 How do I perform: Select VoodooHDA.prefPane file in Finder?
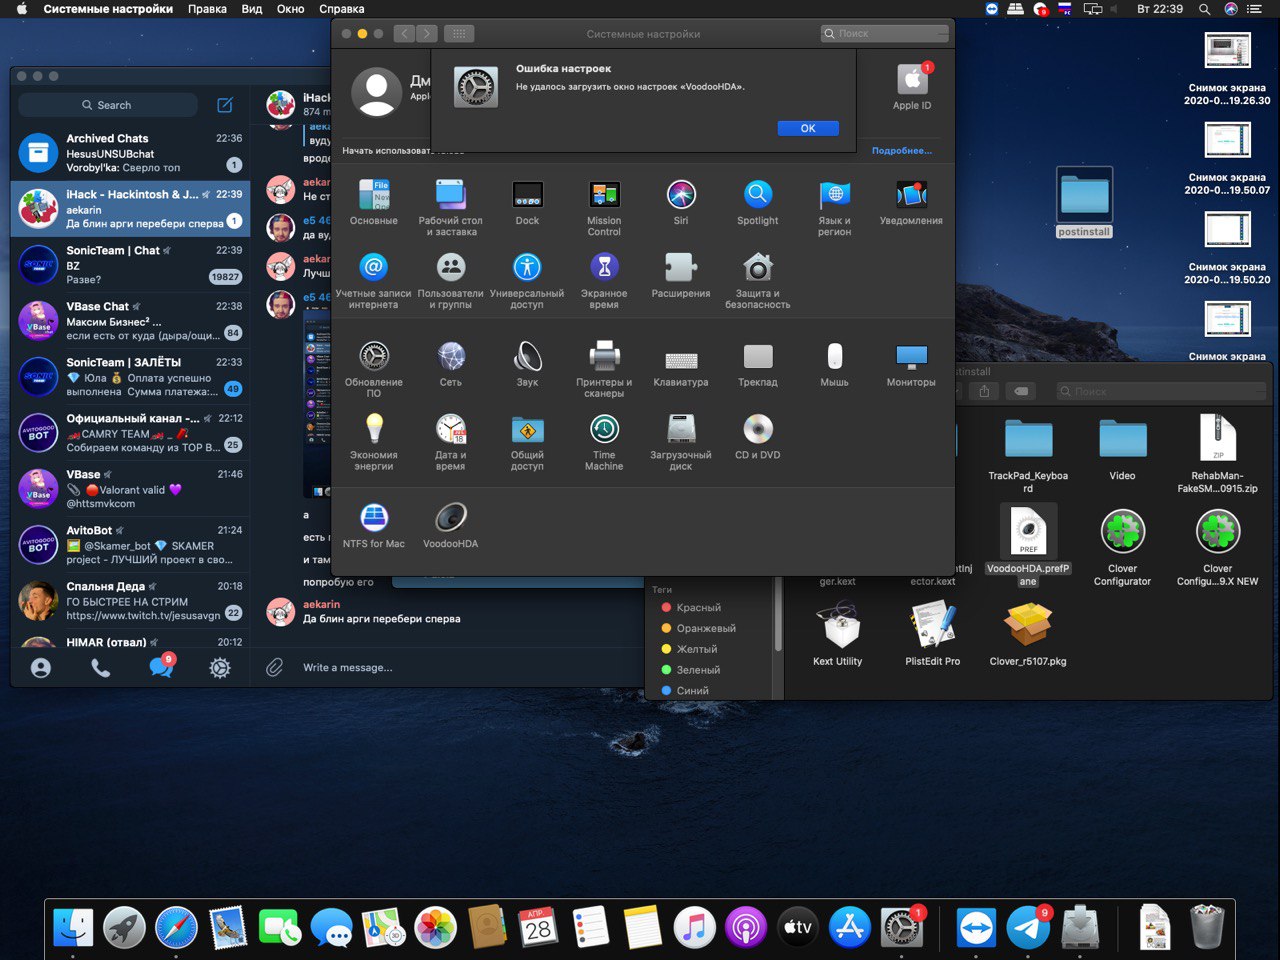[x=1028, y=546]
